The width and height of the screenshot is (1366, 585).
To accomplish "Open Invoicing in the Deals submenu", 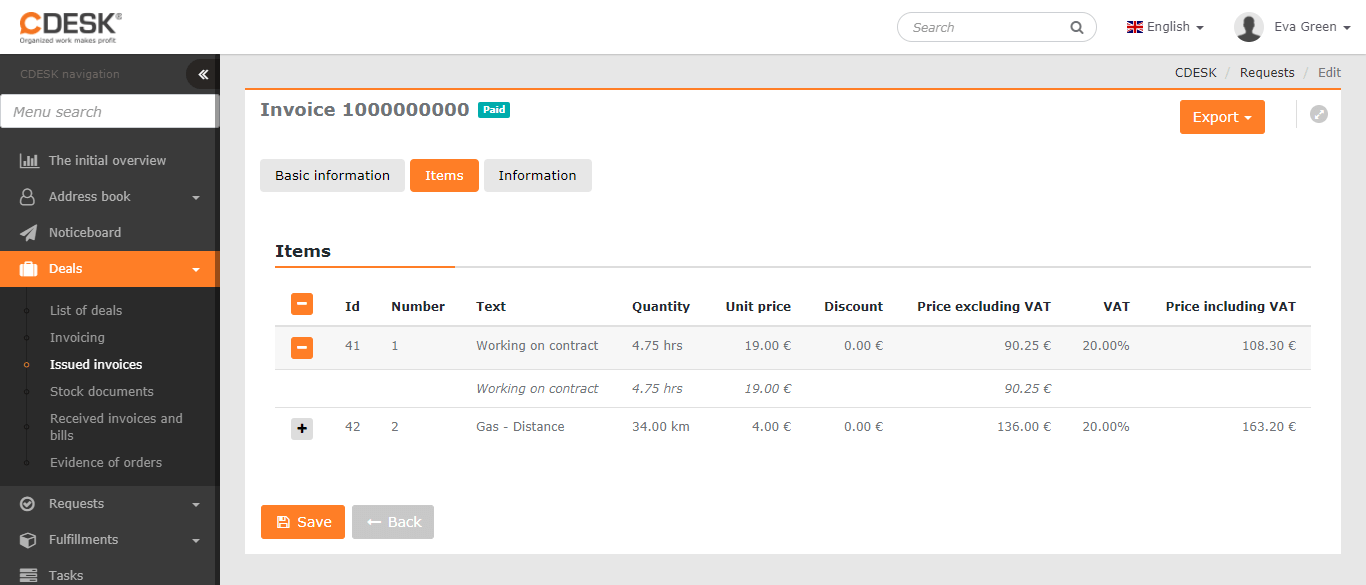I will coord(77,337).
